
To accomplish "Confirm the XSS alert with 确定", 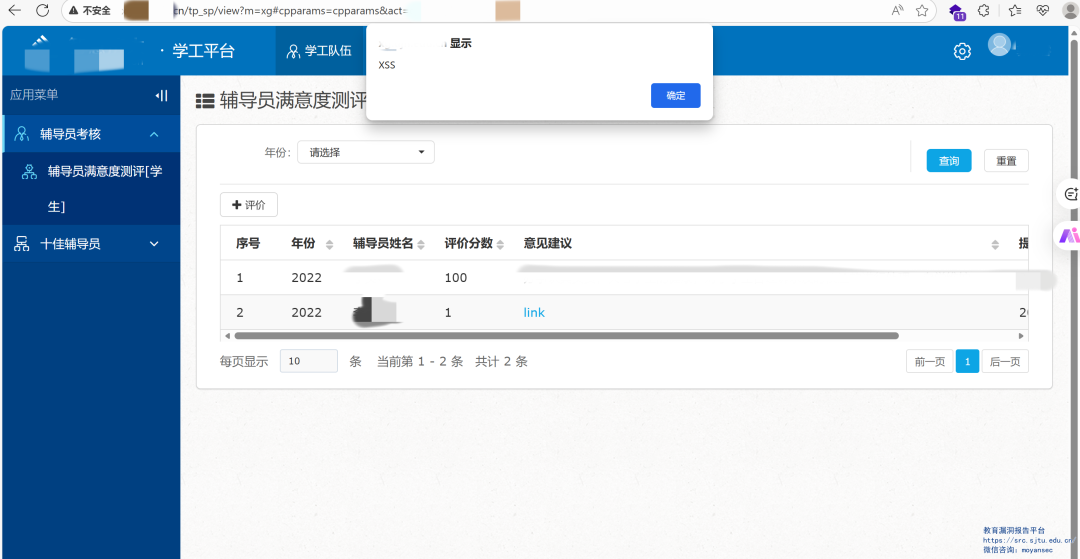I will point(676,96).
